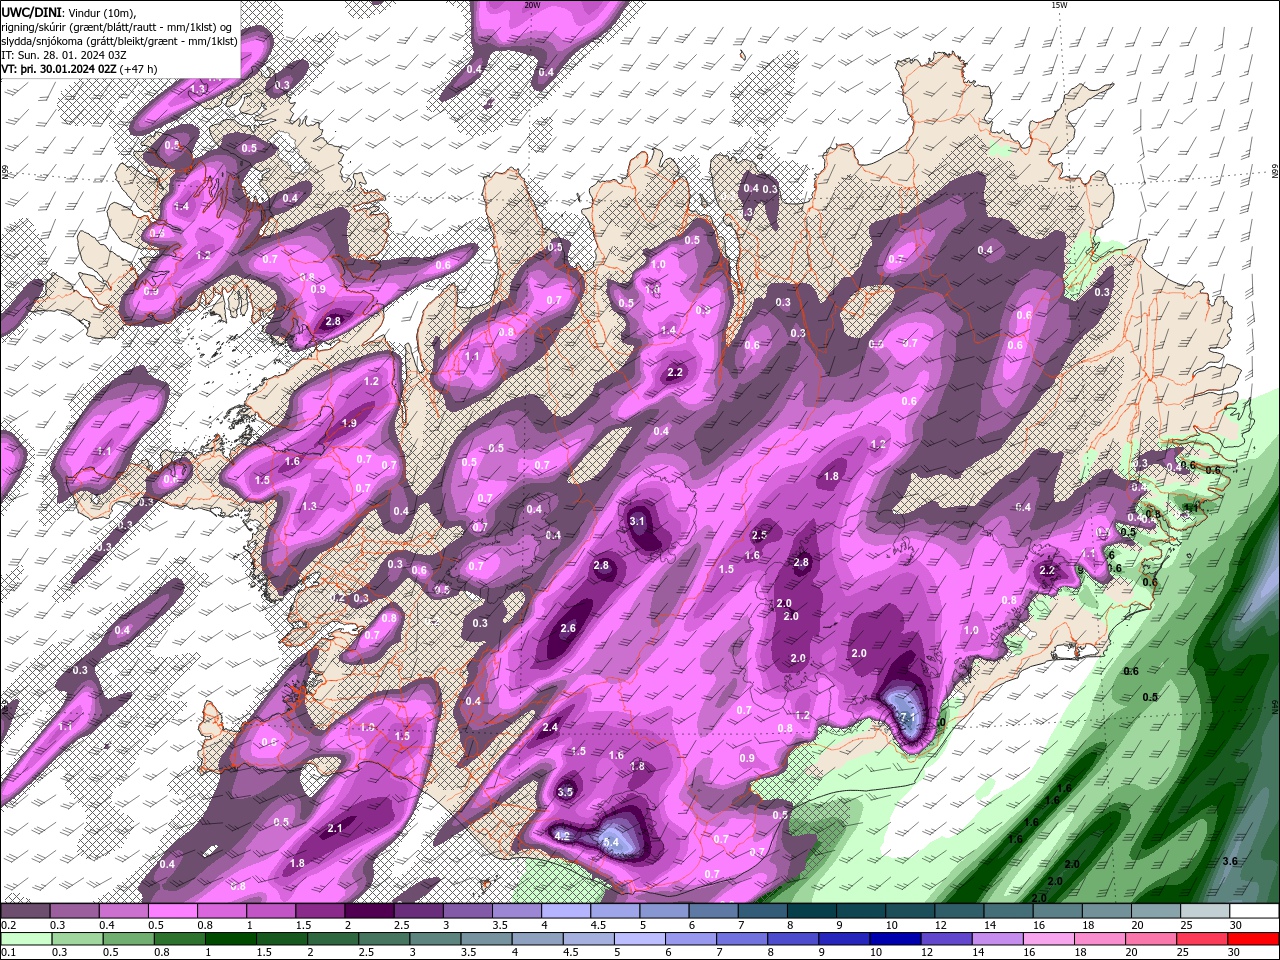This screenshot has width=1280, height=960.
Task: Select light pink 16 swatch in rain legend
Action: pos(1048,939)
